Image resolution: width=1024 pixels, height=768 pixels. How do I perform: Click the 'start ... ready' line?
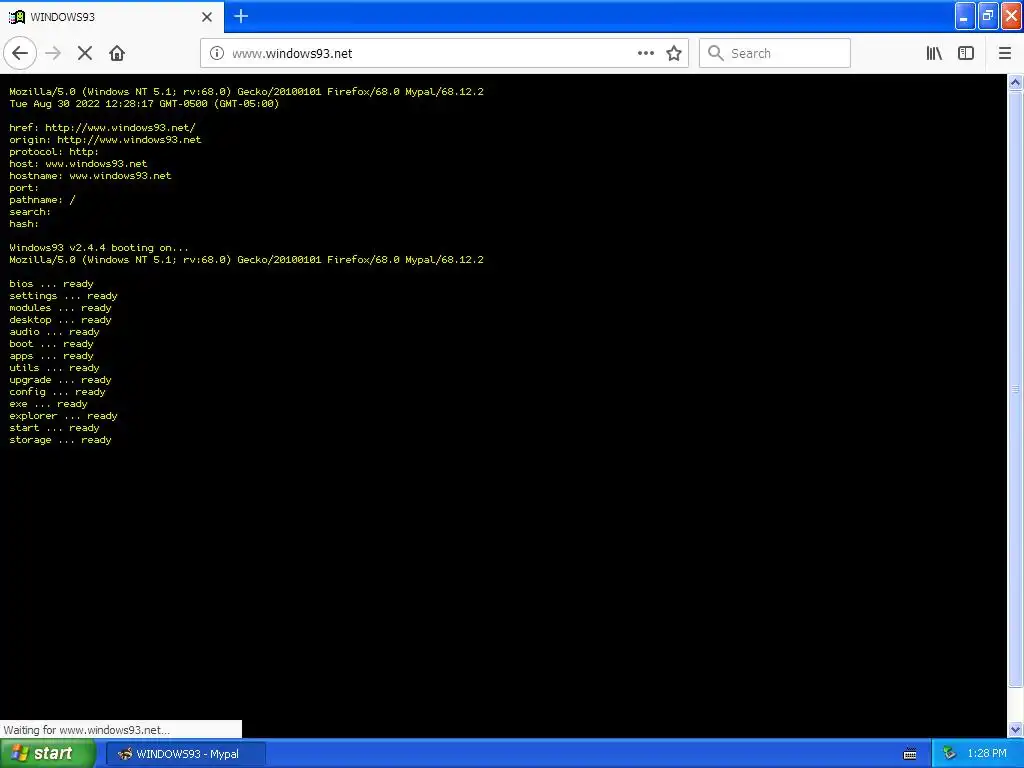coord(54,428)
